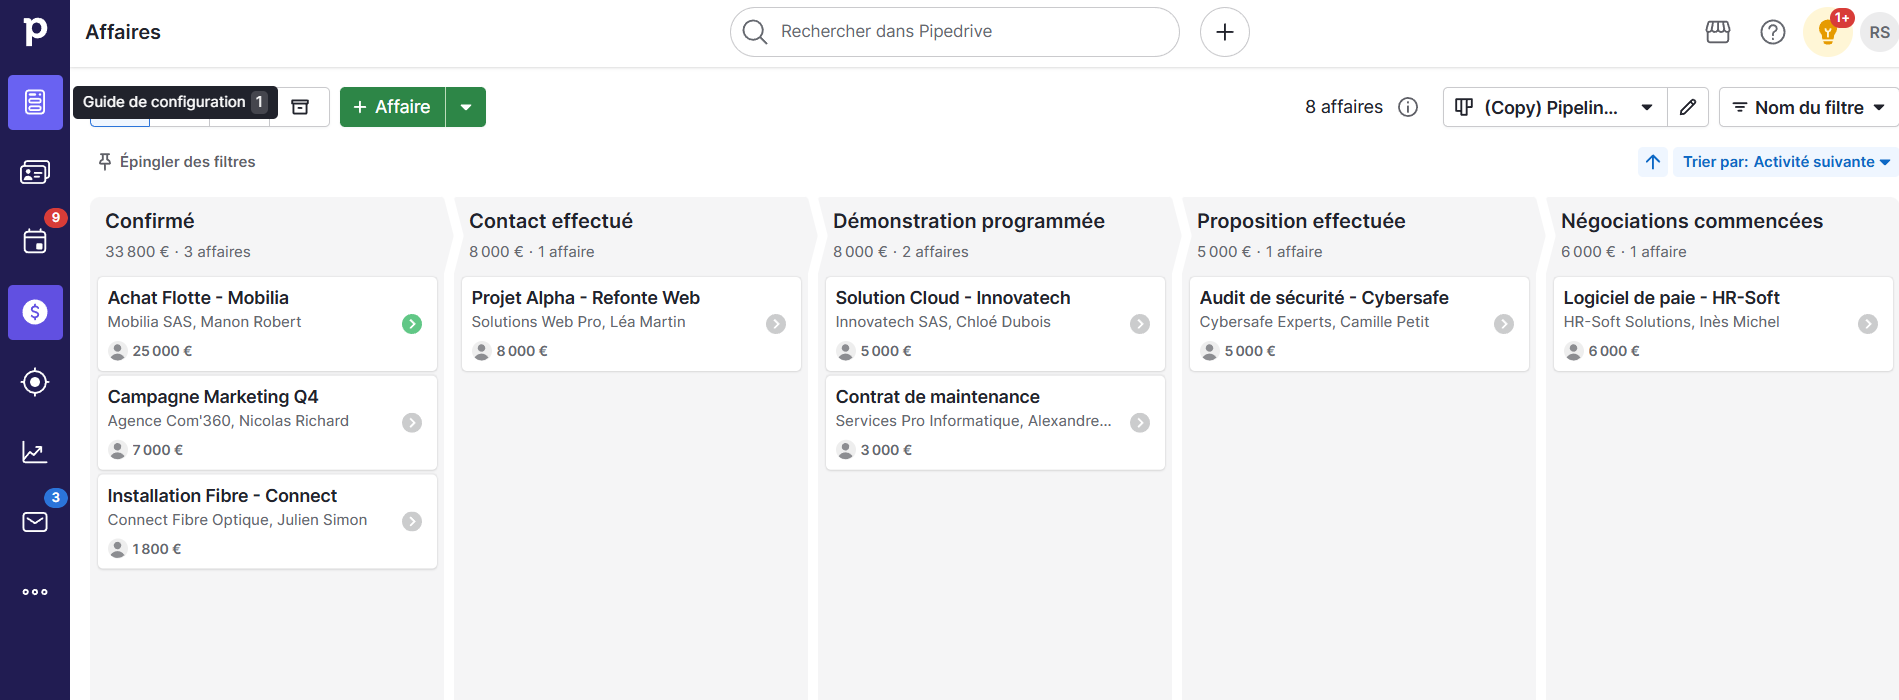
Task: Open the (Copy) Pipeline selector dropdown
Action: 1555,107
